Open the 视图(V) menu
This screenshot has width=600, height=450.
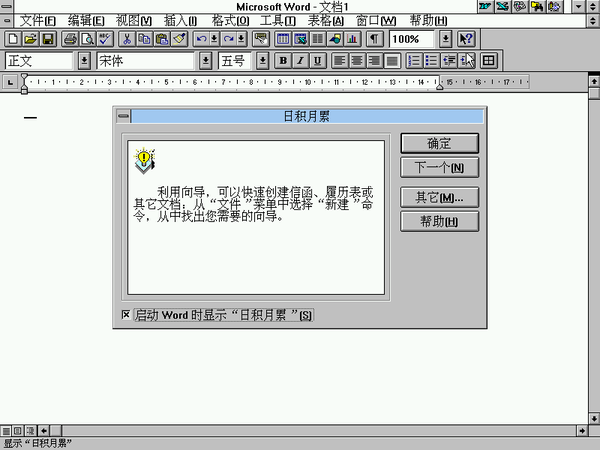(x=134, y=20)
